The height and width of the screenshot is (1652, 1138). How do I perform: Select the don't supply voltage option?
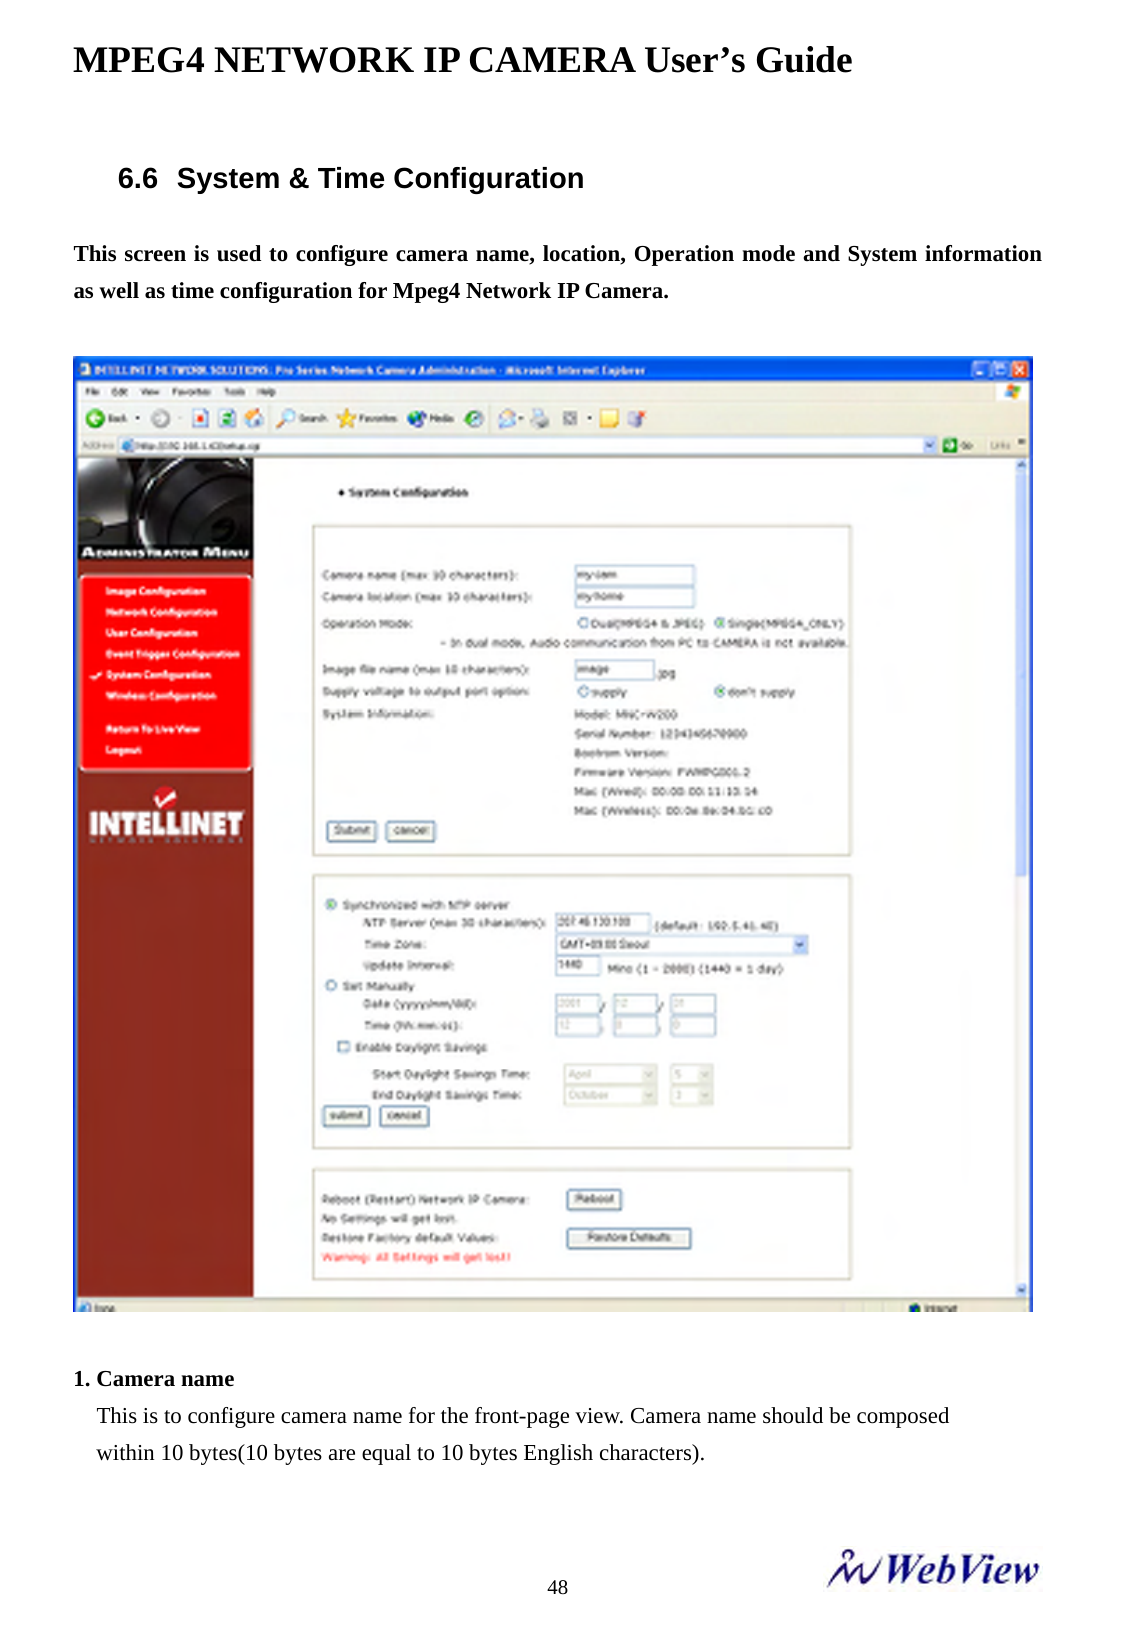tap(719, 691)
